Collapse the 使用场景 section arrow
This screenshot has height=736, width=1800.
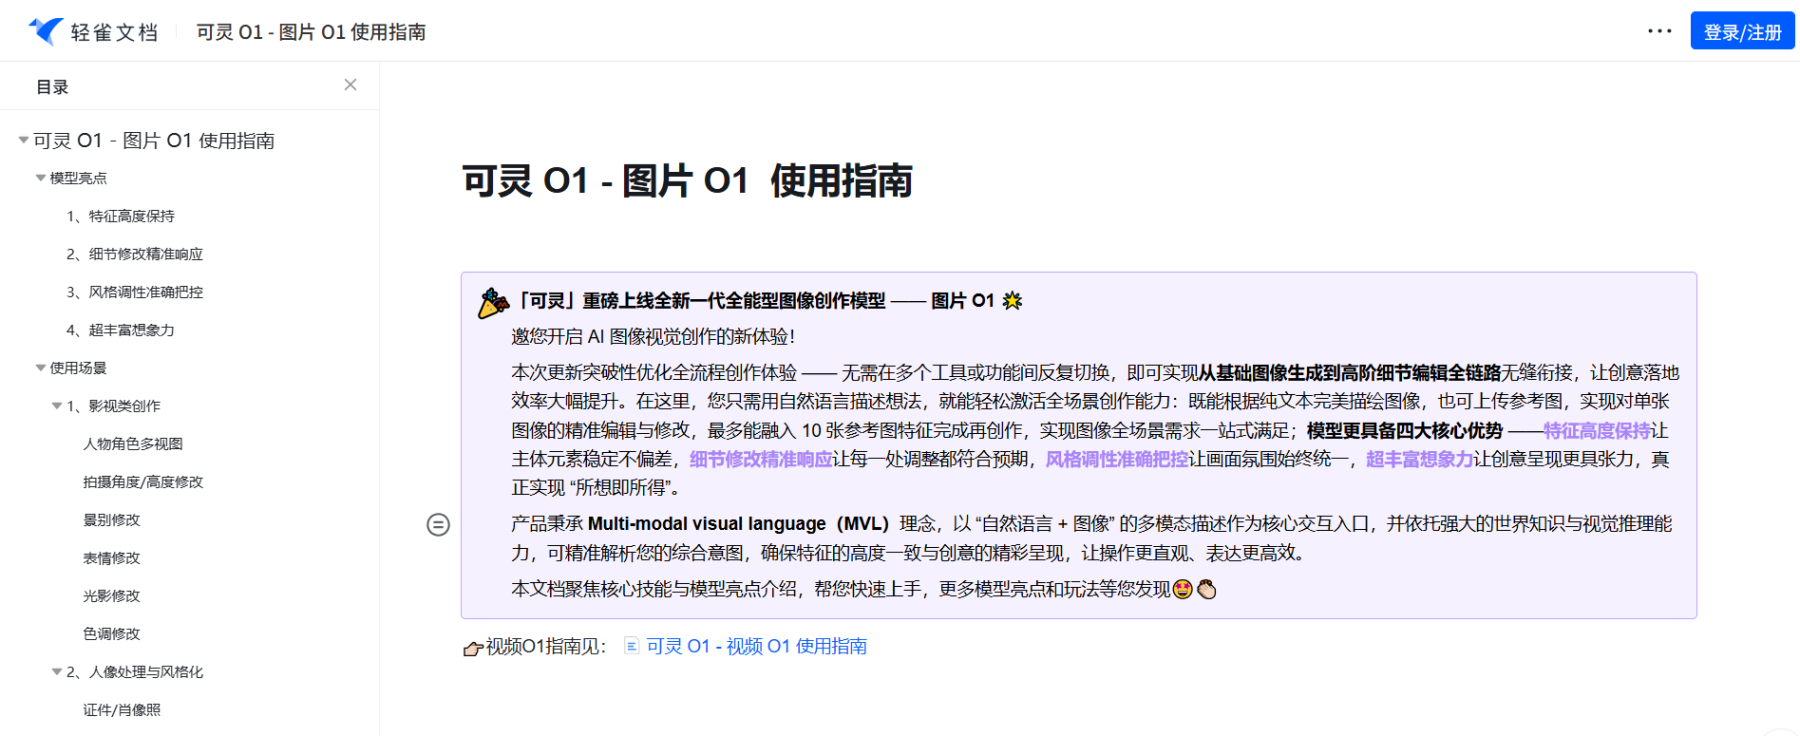pyautogui.click(x=41, y=368)
